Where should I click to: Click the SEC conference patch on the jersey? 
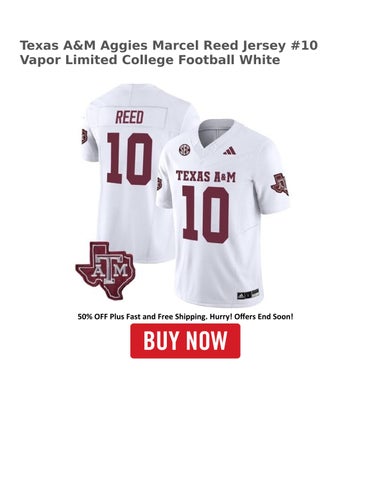coord(184,150)
